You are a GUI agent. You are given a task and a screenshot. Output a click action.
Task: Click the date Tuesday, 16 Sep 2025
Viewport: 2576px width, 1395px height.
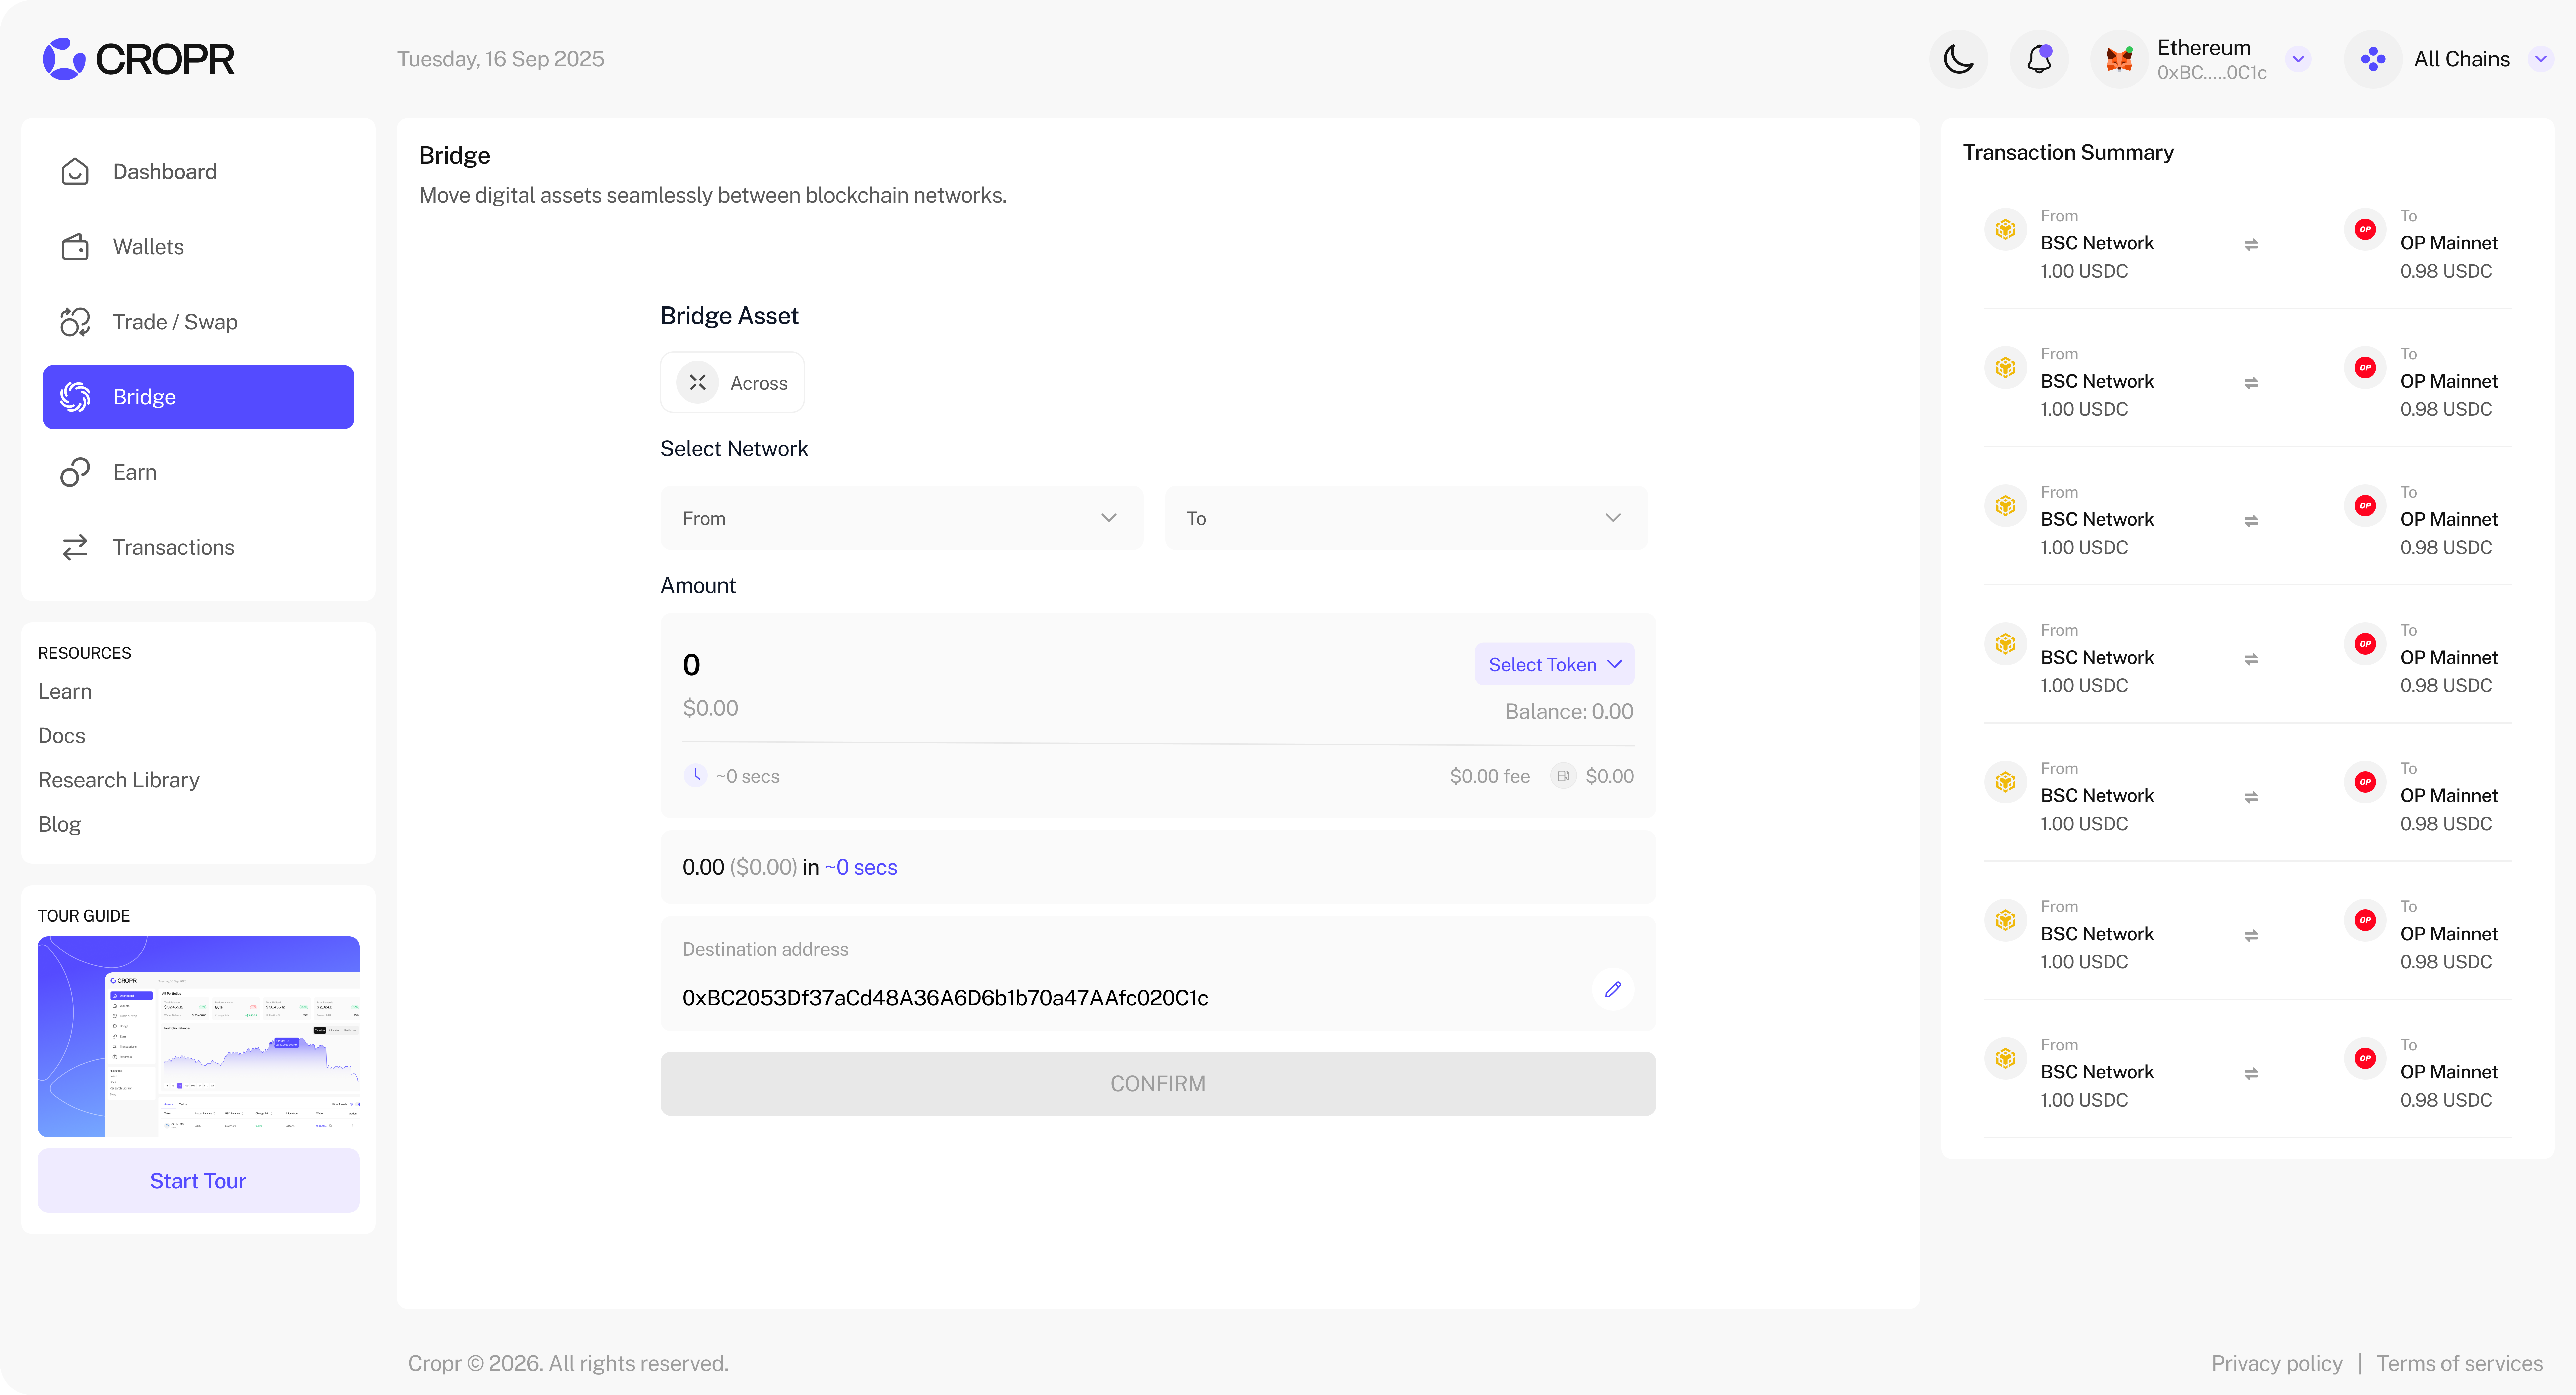[501, 59]
